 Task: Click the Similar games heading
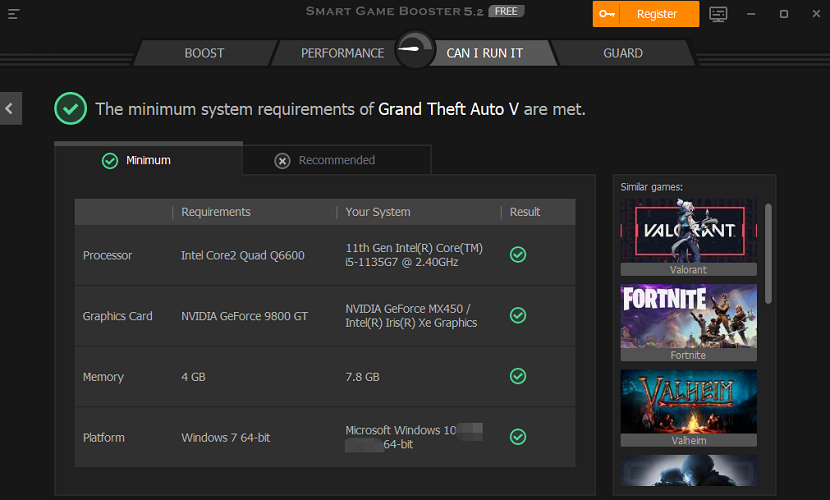(x=652, y=187)
